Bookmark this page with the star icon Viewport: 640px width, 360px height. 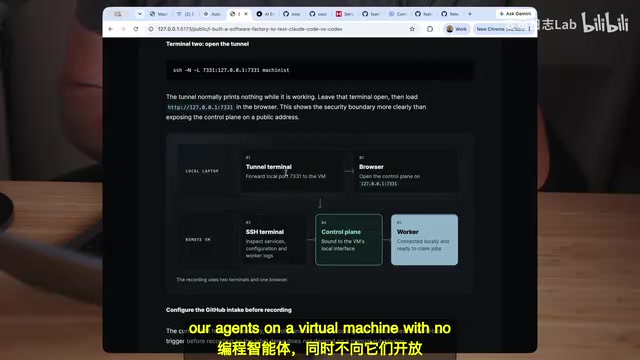click(412, 29)
